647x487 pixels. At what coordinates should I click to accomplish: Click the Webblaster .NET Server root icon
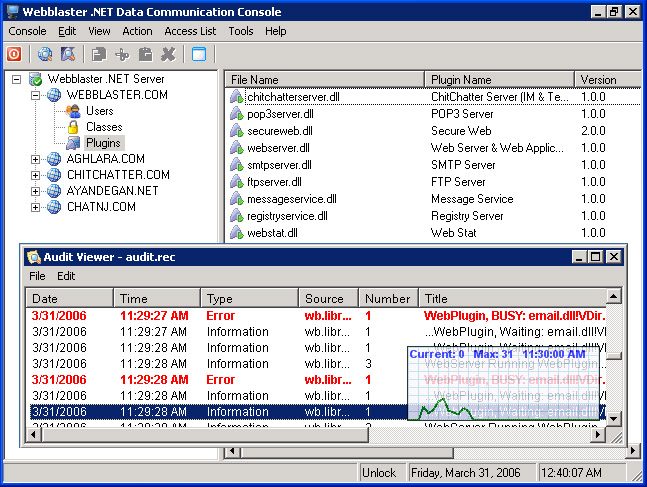pos(35,79)
